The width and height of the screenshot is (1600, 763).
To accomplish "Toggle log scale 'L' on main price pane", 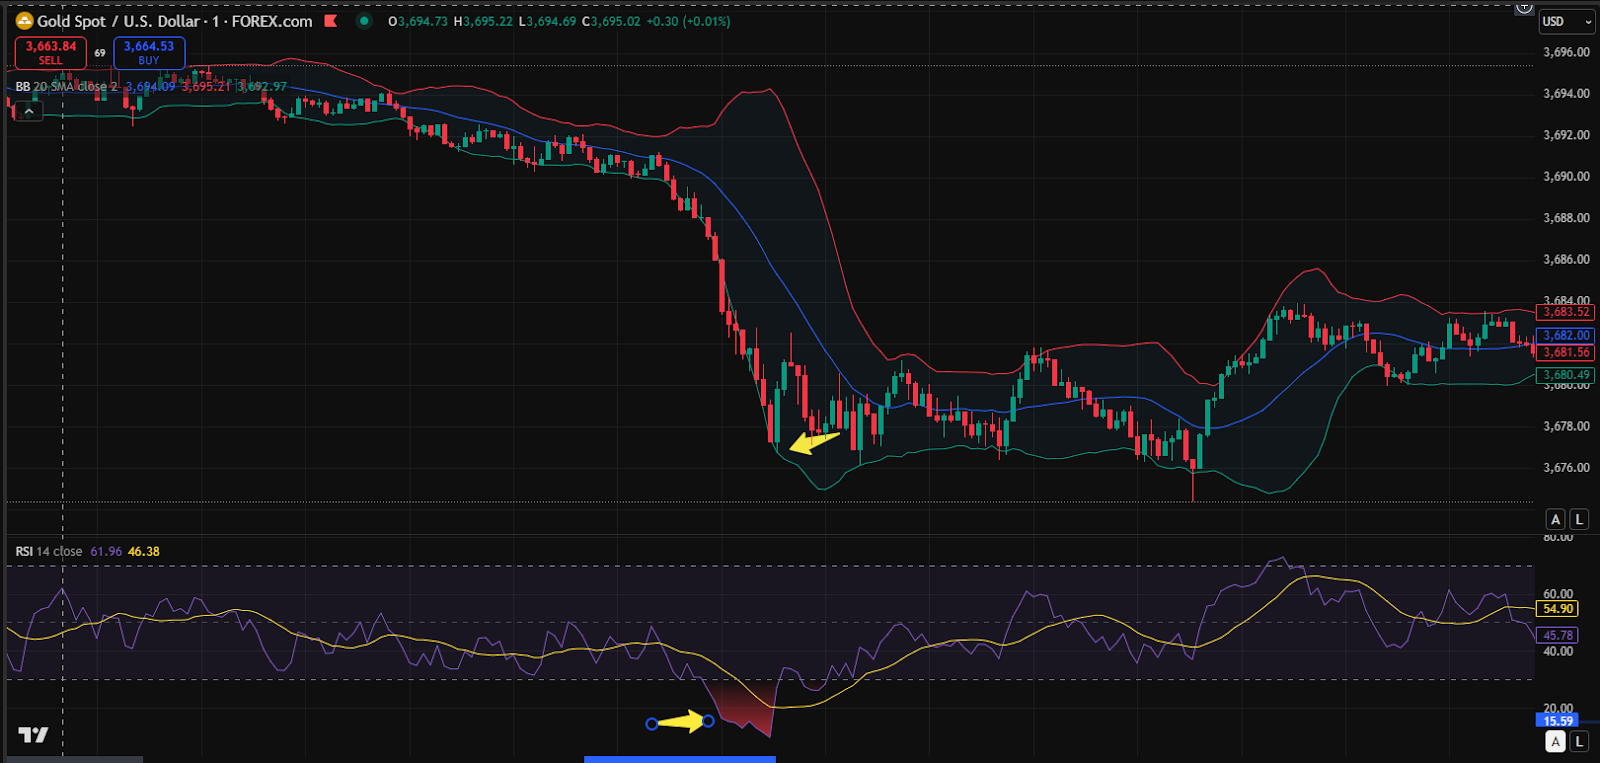I will [x=1579, y=519].
